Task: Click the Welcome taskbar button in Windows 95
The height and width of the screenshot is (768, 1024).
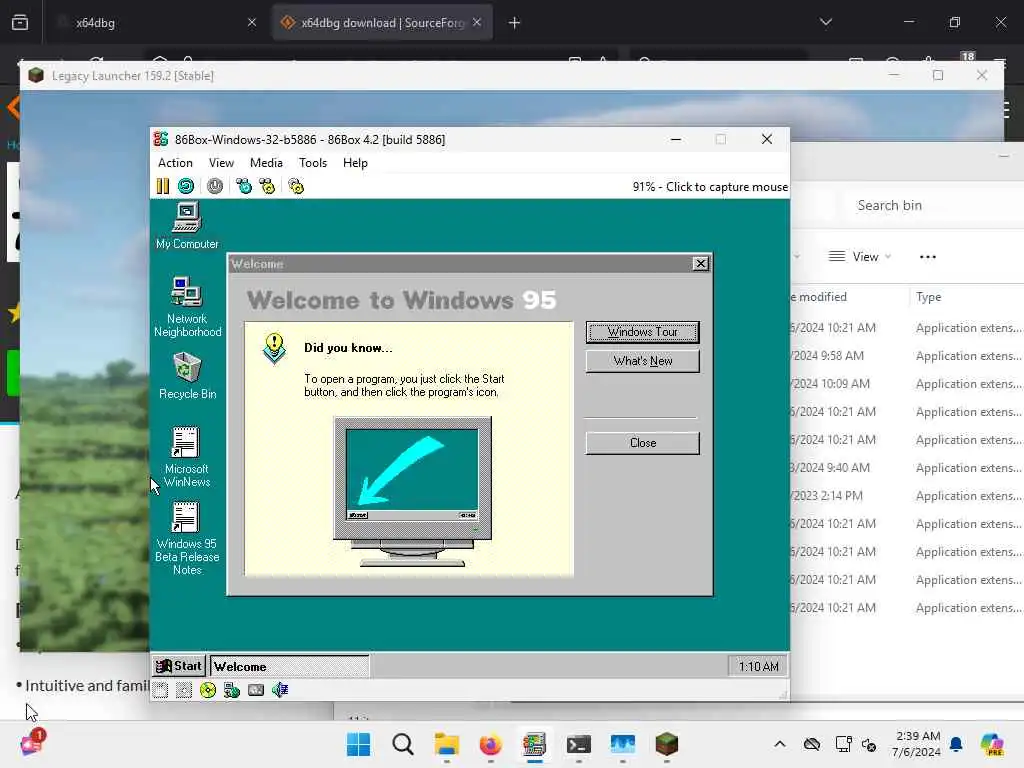Action: (290, 666)
